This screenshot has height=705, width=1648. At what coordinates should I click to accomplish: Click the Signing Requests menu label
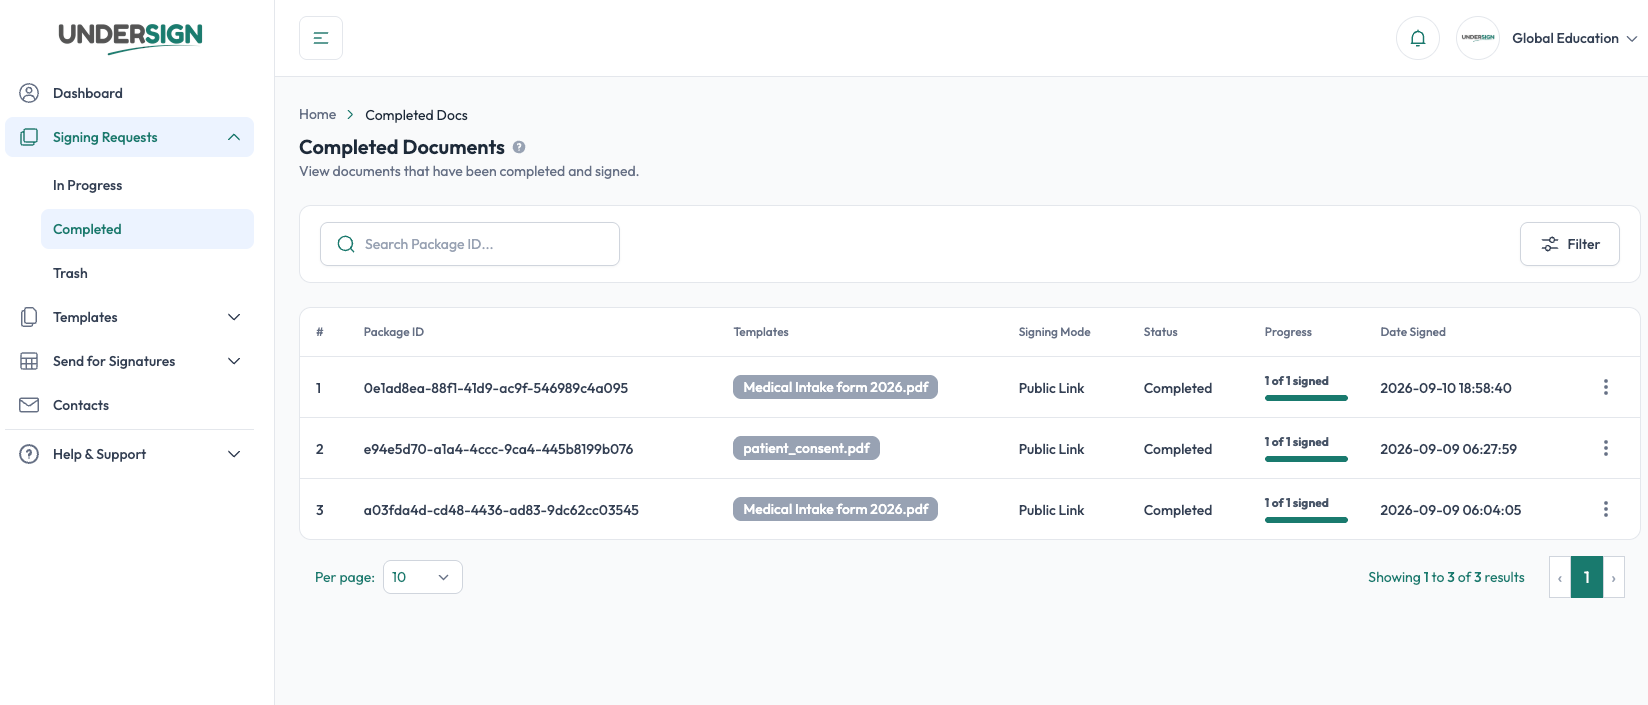point(105,137)
